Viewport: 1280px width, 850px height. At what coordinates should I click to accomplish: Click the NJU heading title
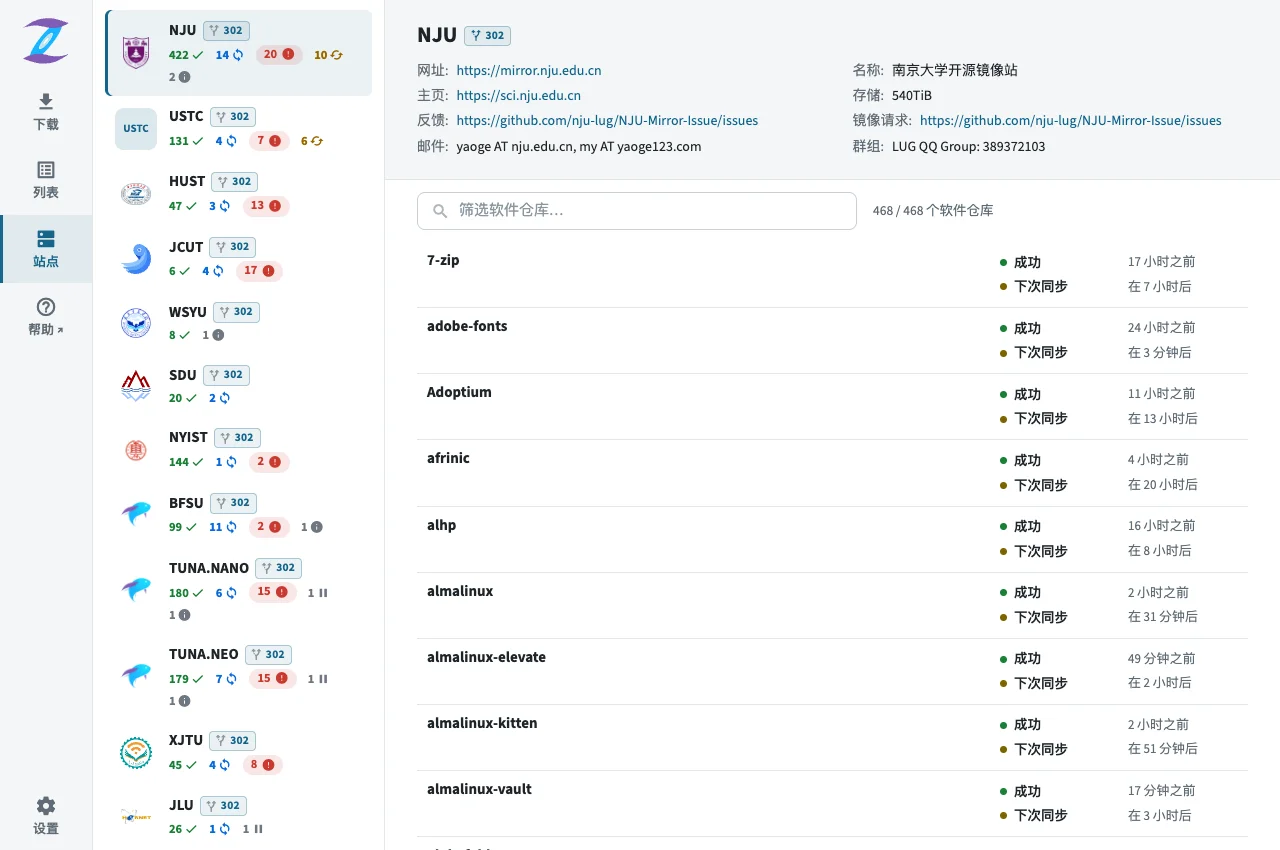coord(437,36)
